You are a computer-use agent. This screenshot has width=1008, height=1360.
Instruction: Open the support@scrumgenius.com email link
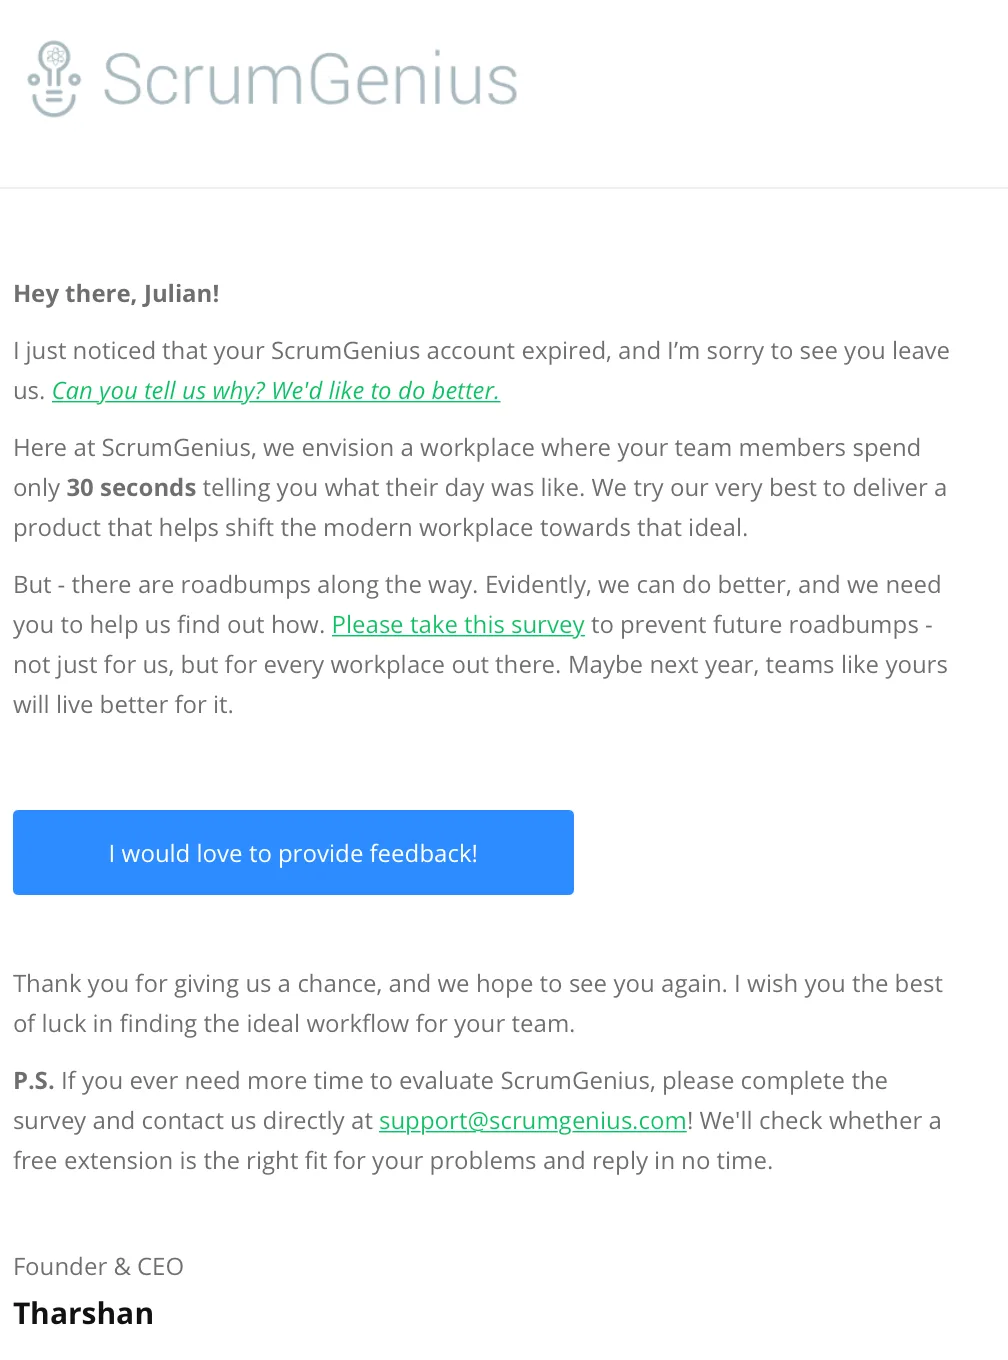(533, 1121)
